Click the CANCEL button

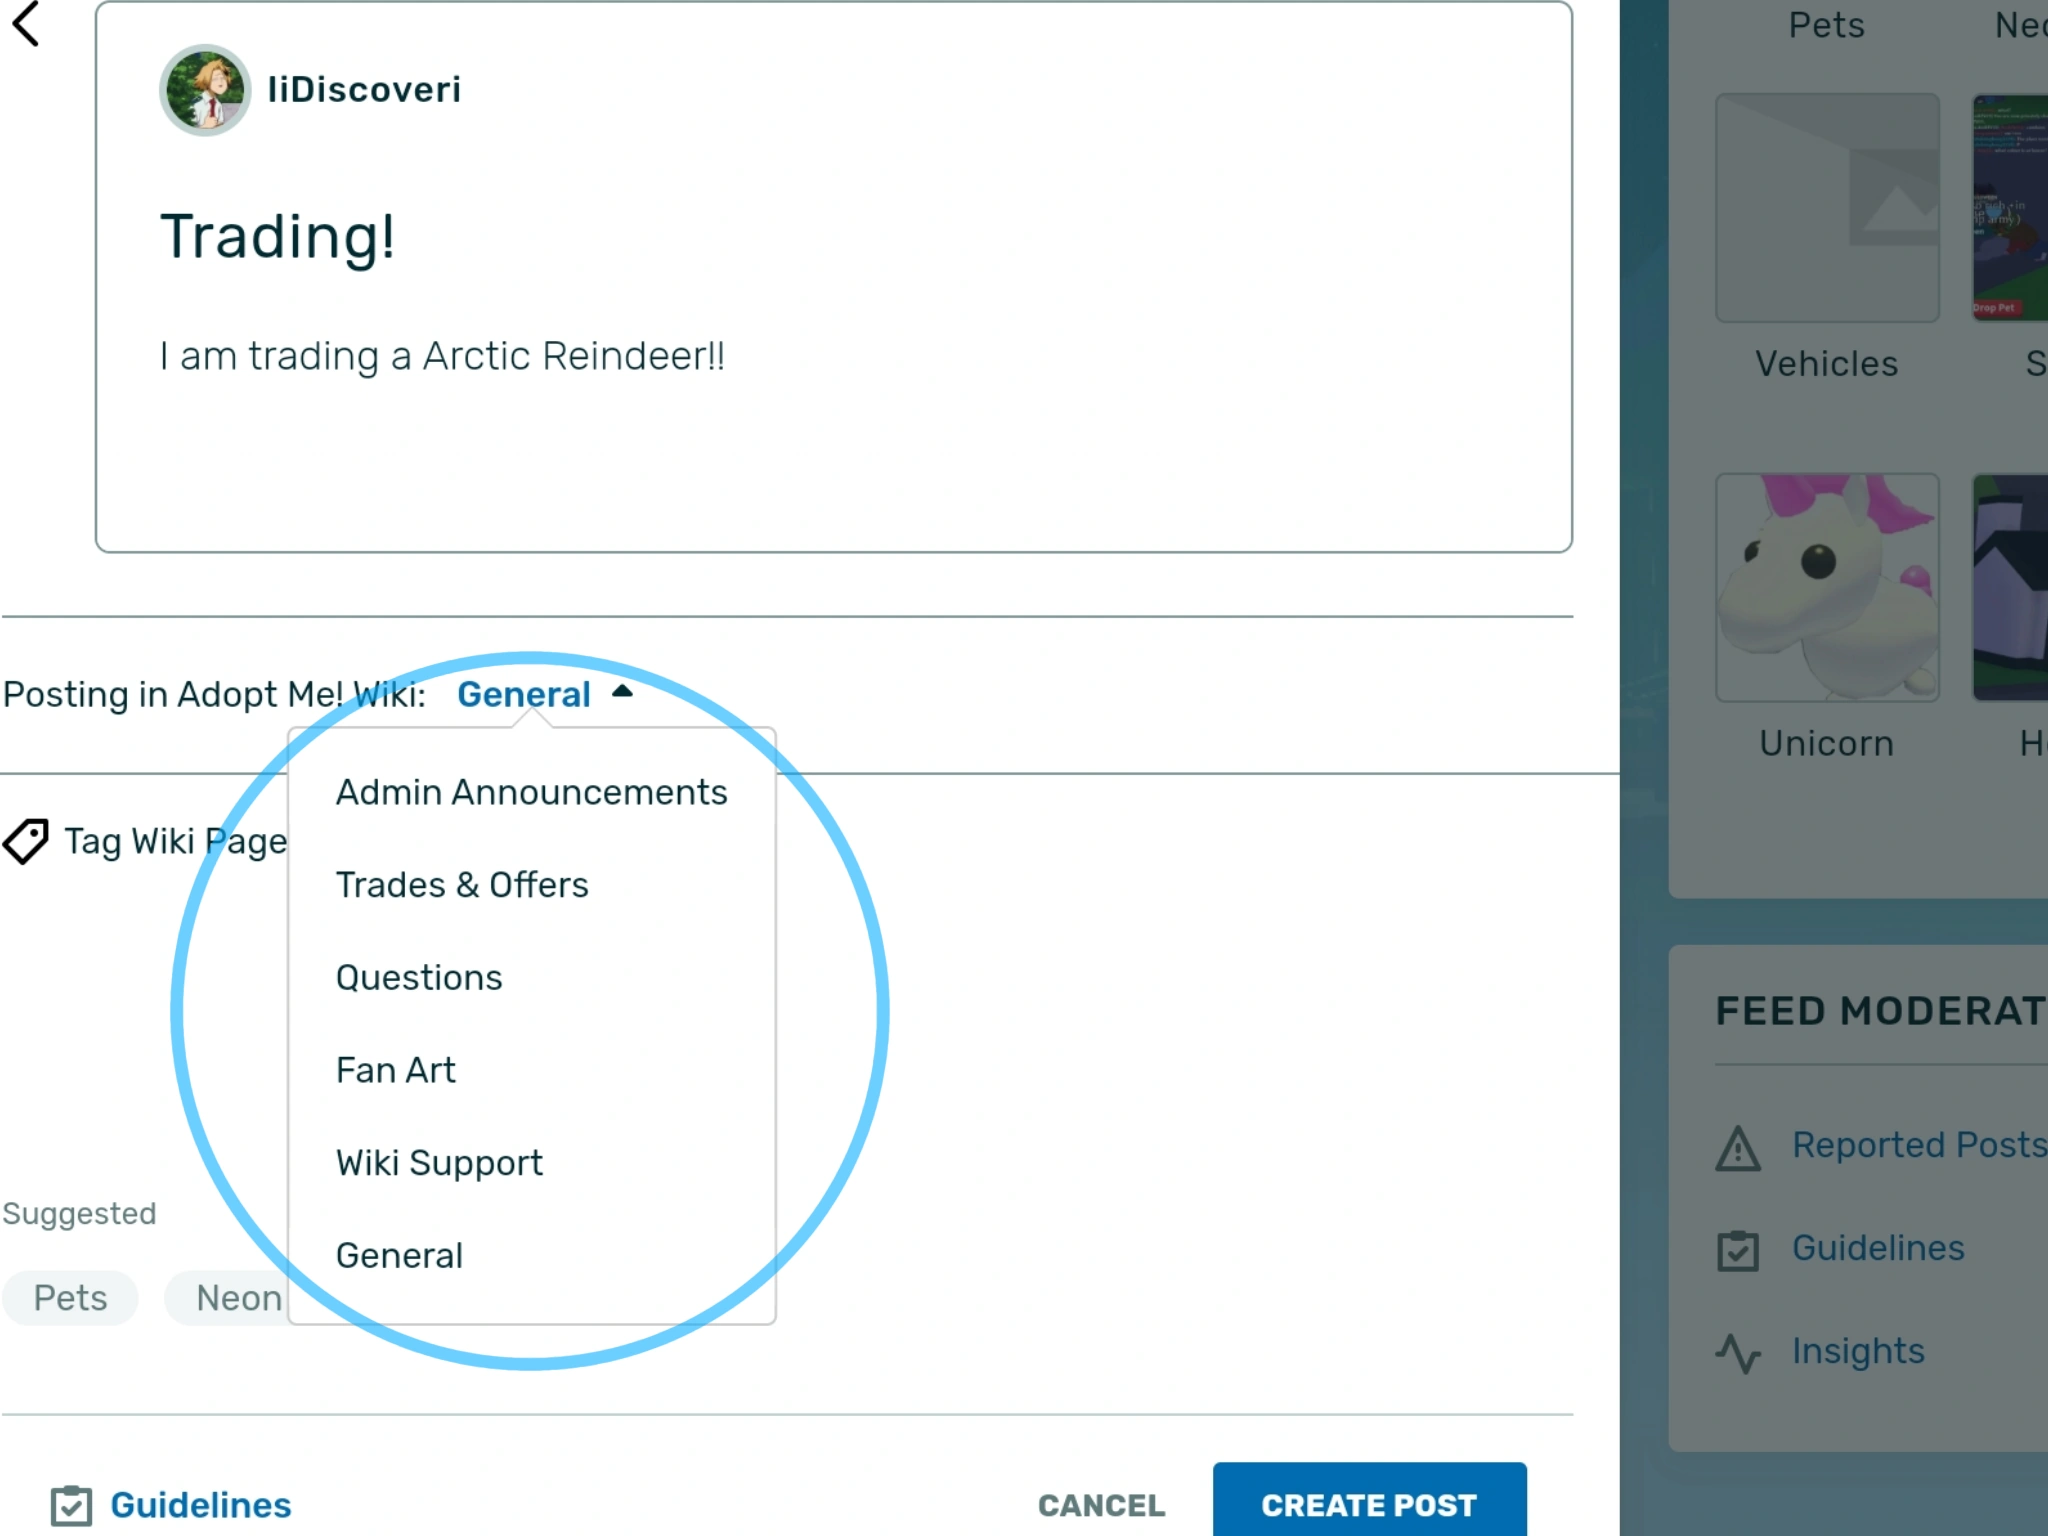tap(1101, 1505)
